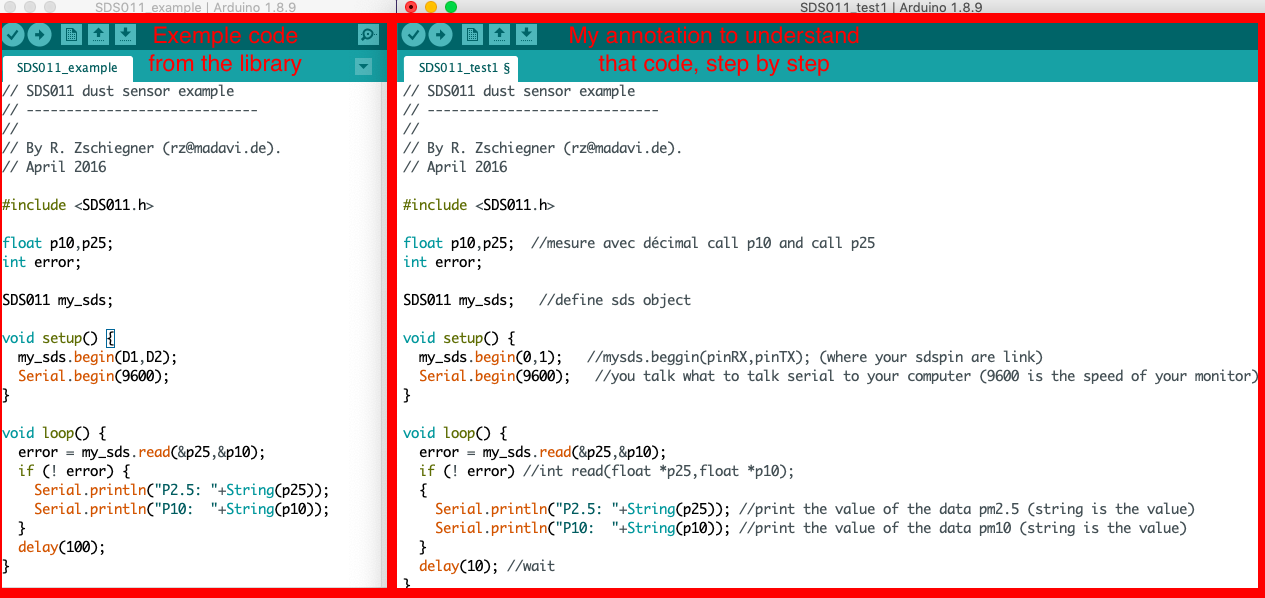Click '#include <SDS011.h>' line in SDS011_example
The image size is (1265, 598).
click(x=78, y=205)
